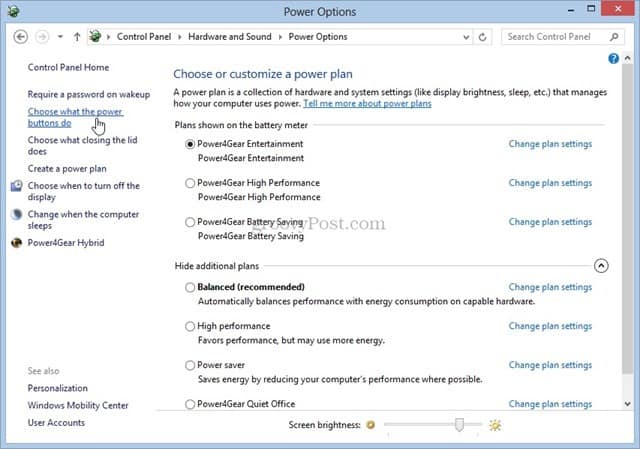Click the scrollbar up arrow
Viewport: 640px width, 449px height.
point(627,59)
